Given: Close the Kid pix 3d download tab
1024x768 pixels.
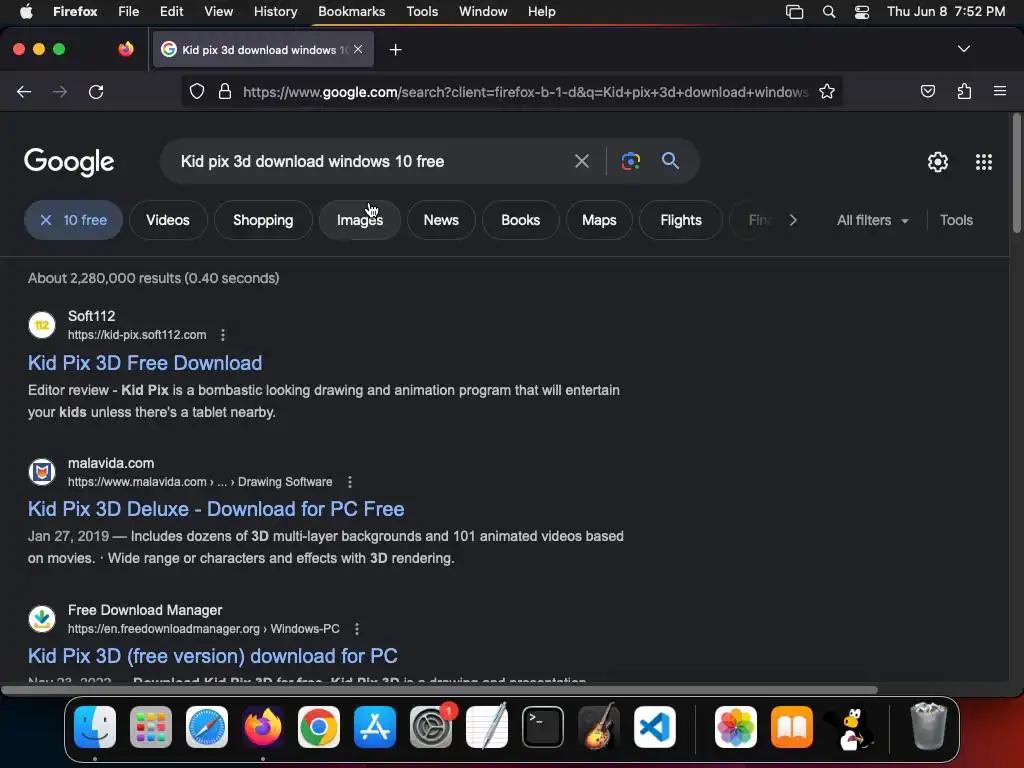Looking at the screenshot, I should (x=358, y=49).
